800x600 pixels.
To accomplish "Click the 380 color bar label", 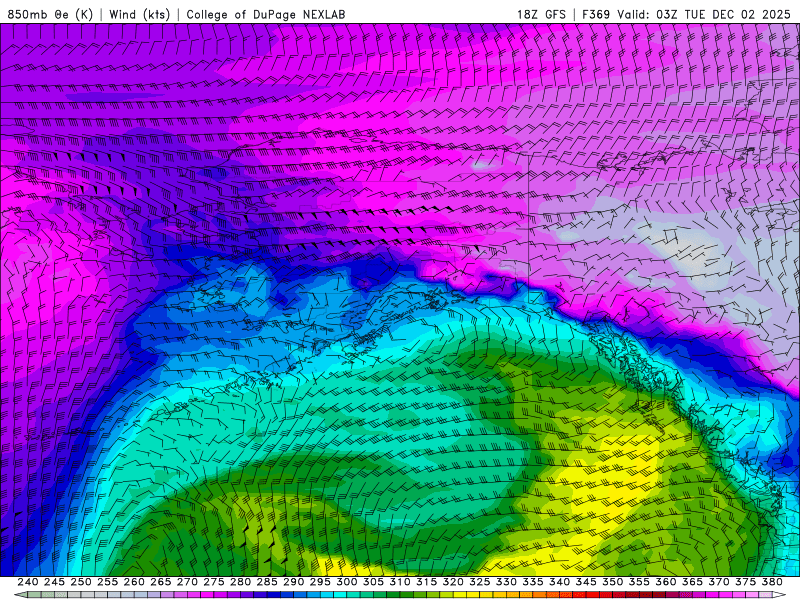I will (772, 582).
